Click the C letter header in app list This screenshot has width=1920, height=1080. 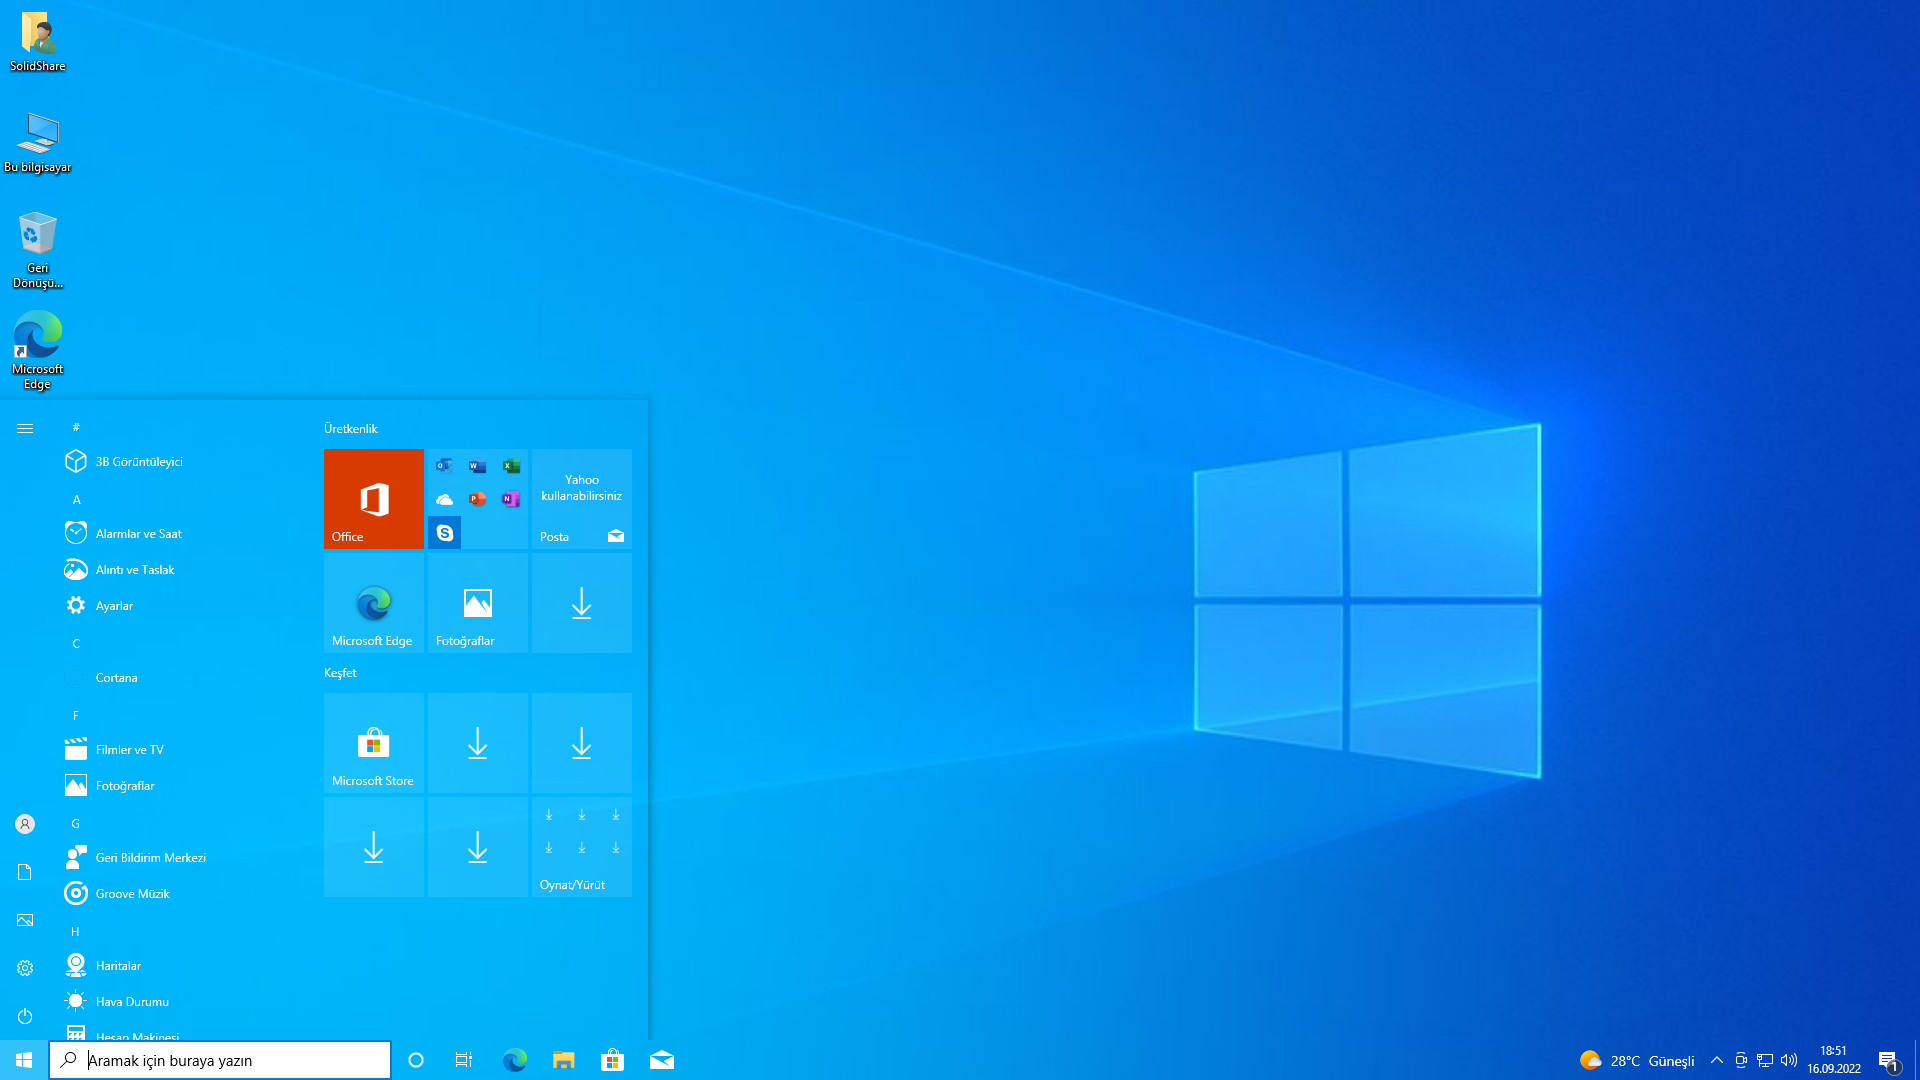coord(76,643)
